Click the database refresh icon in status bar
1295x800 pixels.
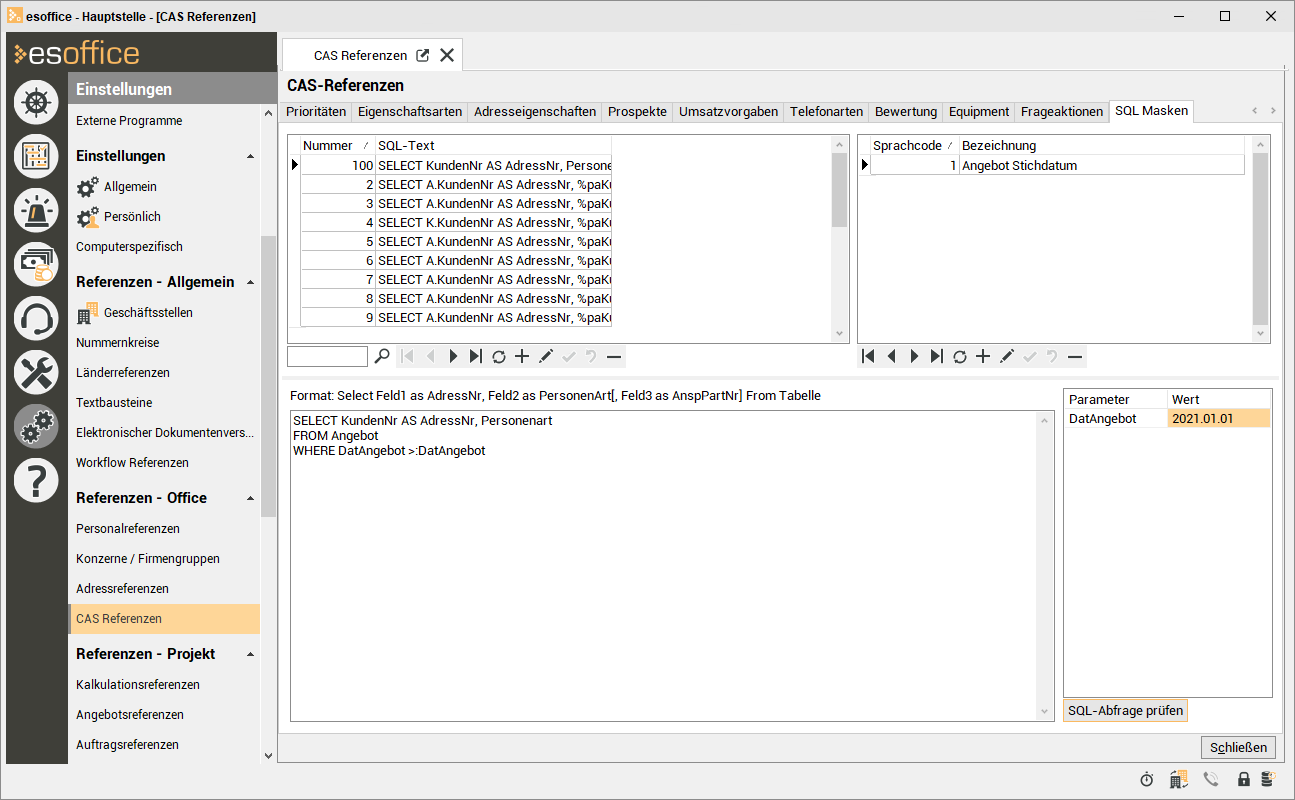click(x=1267, y=779)
